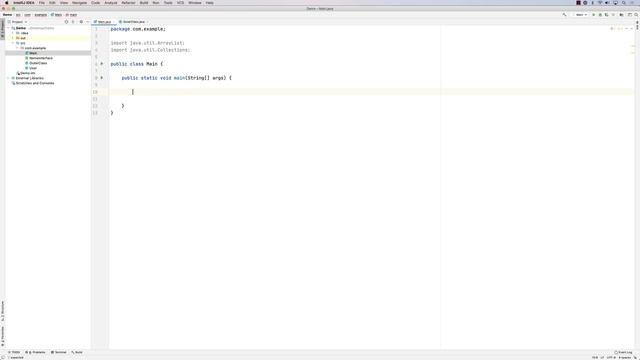
Task: Click the Run with Coverage icon
Action: (x=607, y=15)
